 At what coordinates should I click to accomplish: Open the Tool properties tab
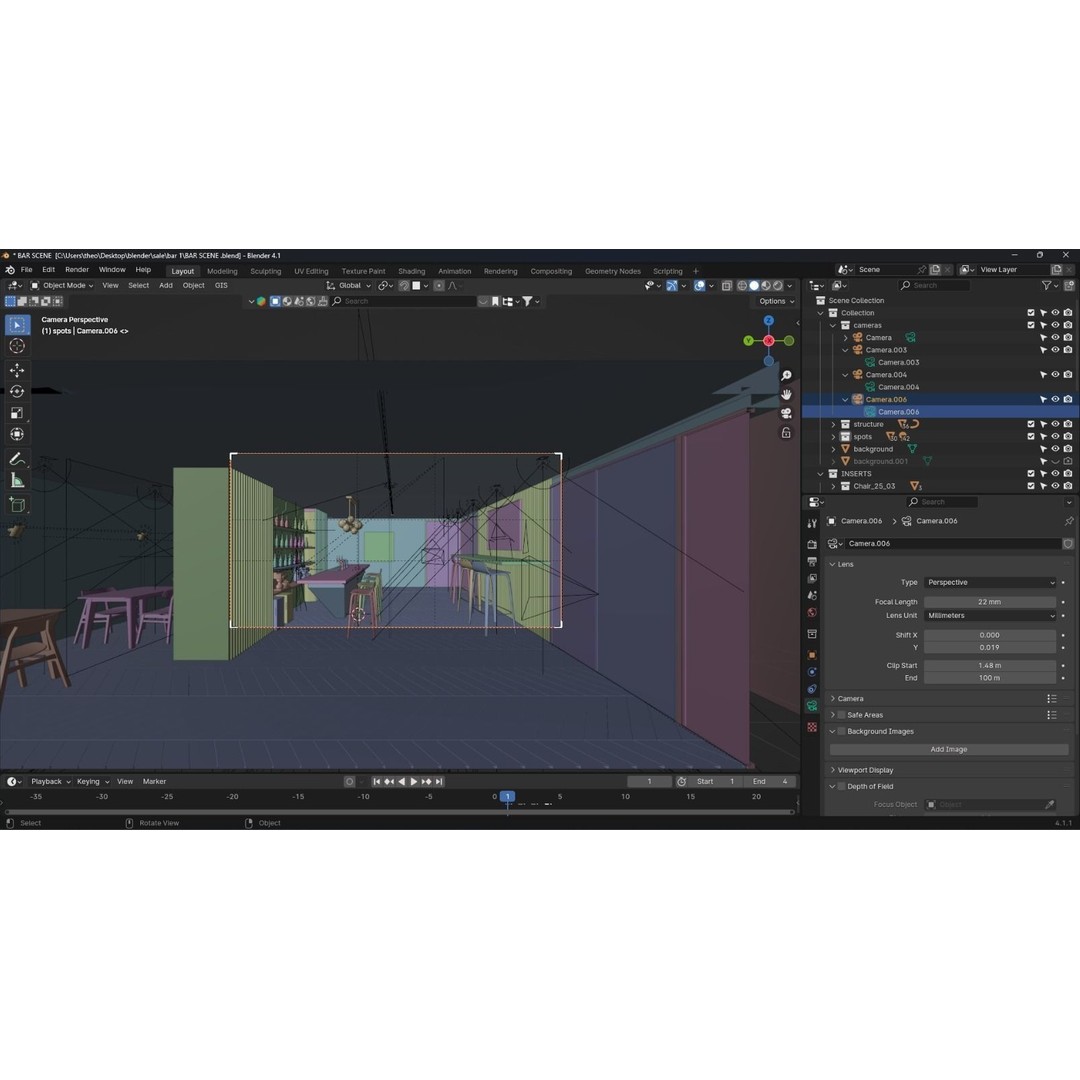click(812, 523)
